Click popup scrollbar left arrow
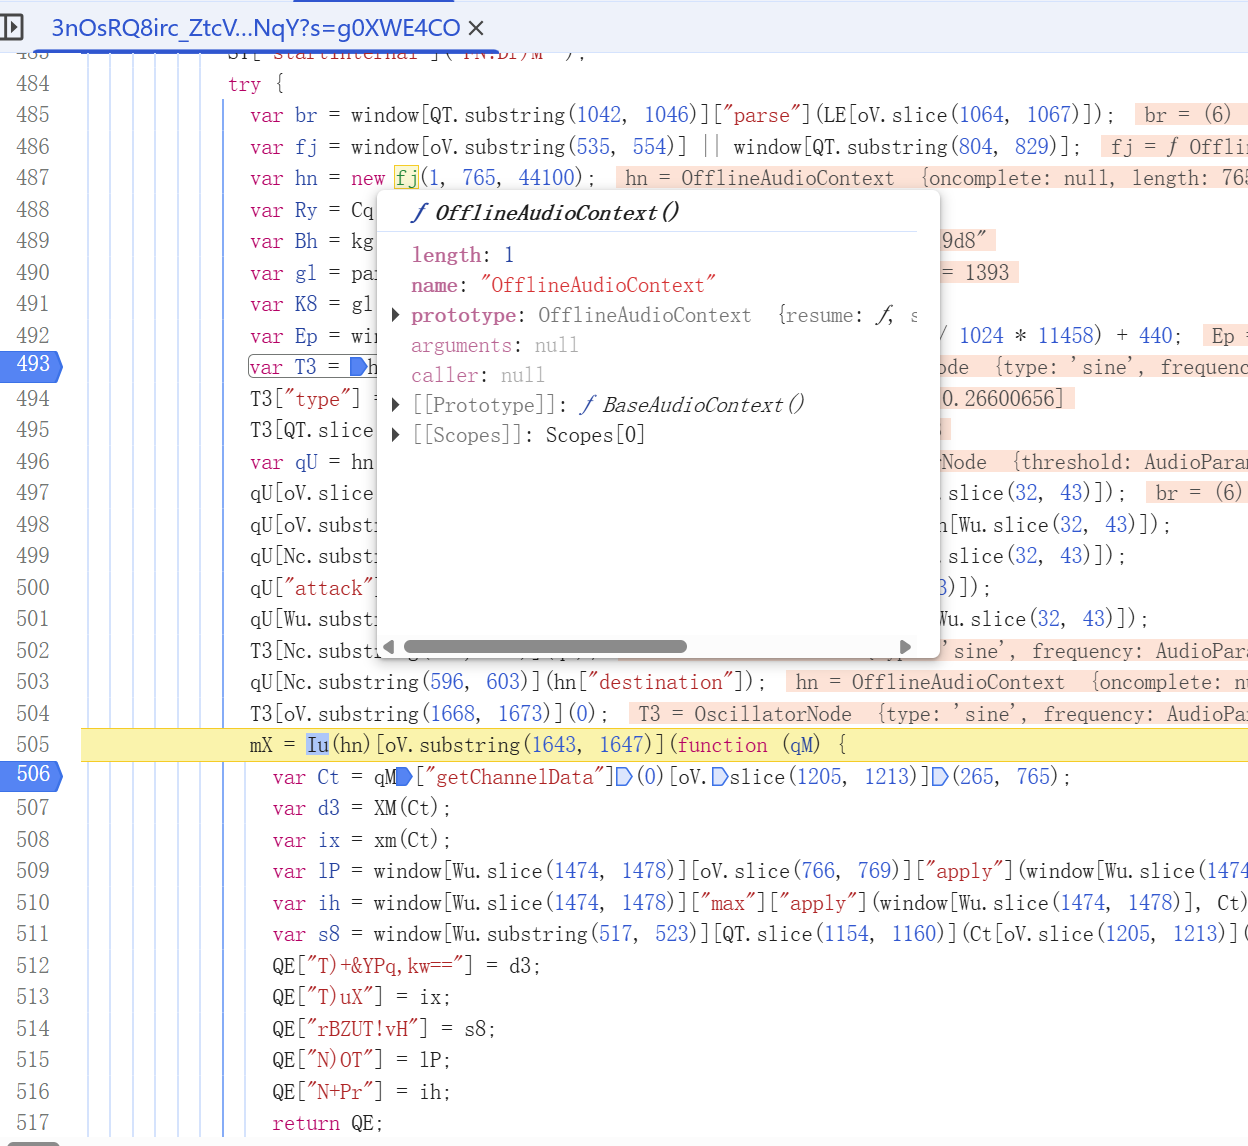Image resolution: width=1248 pixels, height=1146 pixels. click(389, 646)
